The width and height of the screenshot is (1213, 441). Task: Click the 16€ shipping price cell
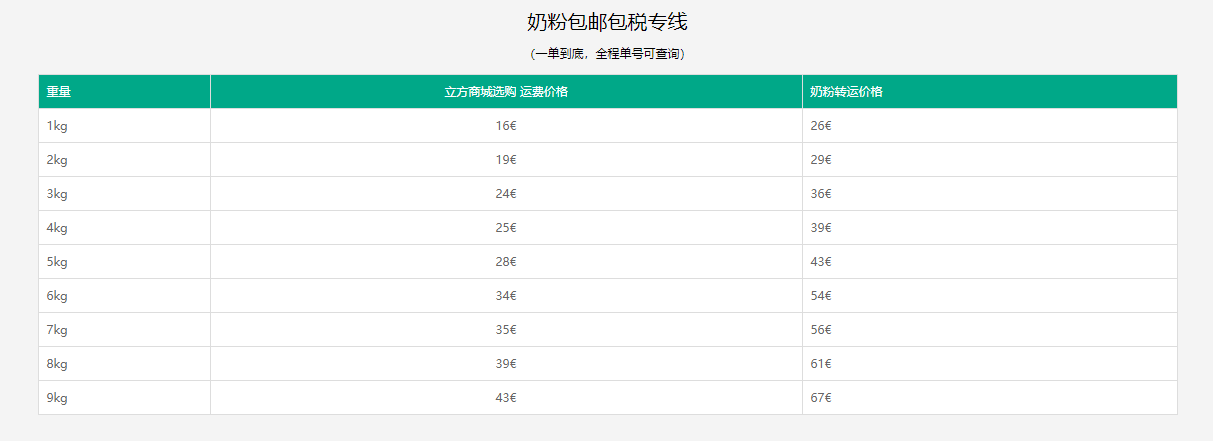tap(506, 126)
